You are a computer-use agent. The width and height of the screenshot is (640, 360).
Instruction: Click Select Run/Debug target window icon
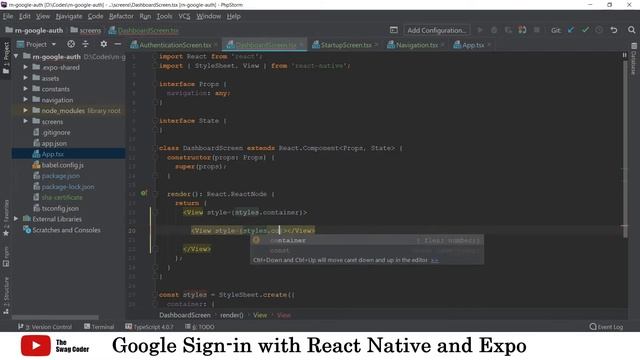click(x=393, y=30)
